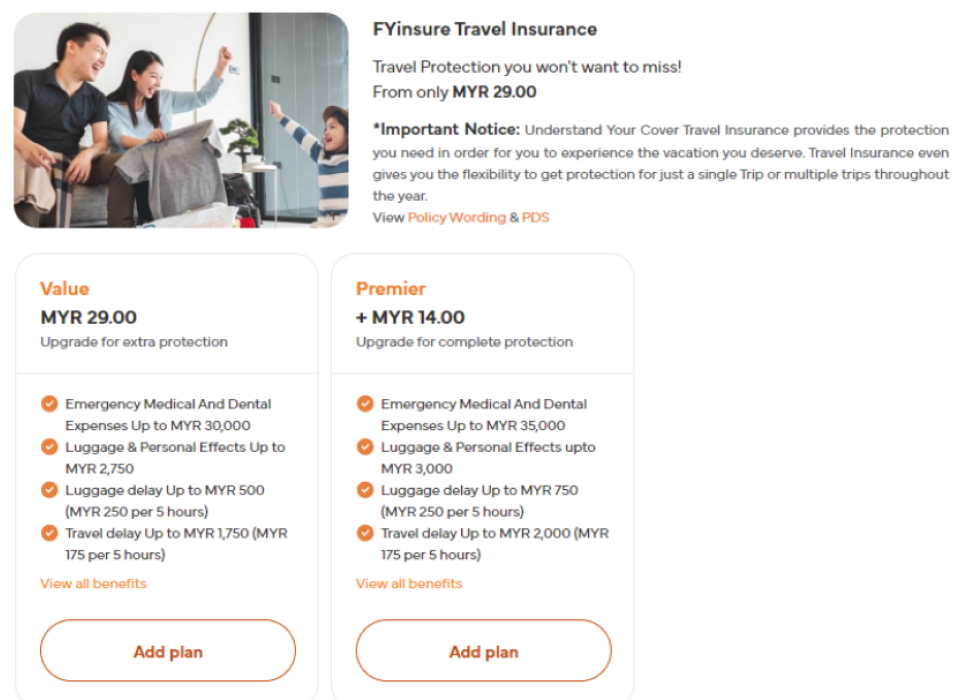Click Premier plan Emergency Medical checkmark icon
This screenshot has height=700, width=959.
coord(365,404)
